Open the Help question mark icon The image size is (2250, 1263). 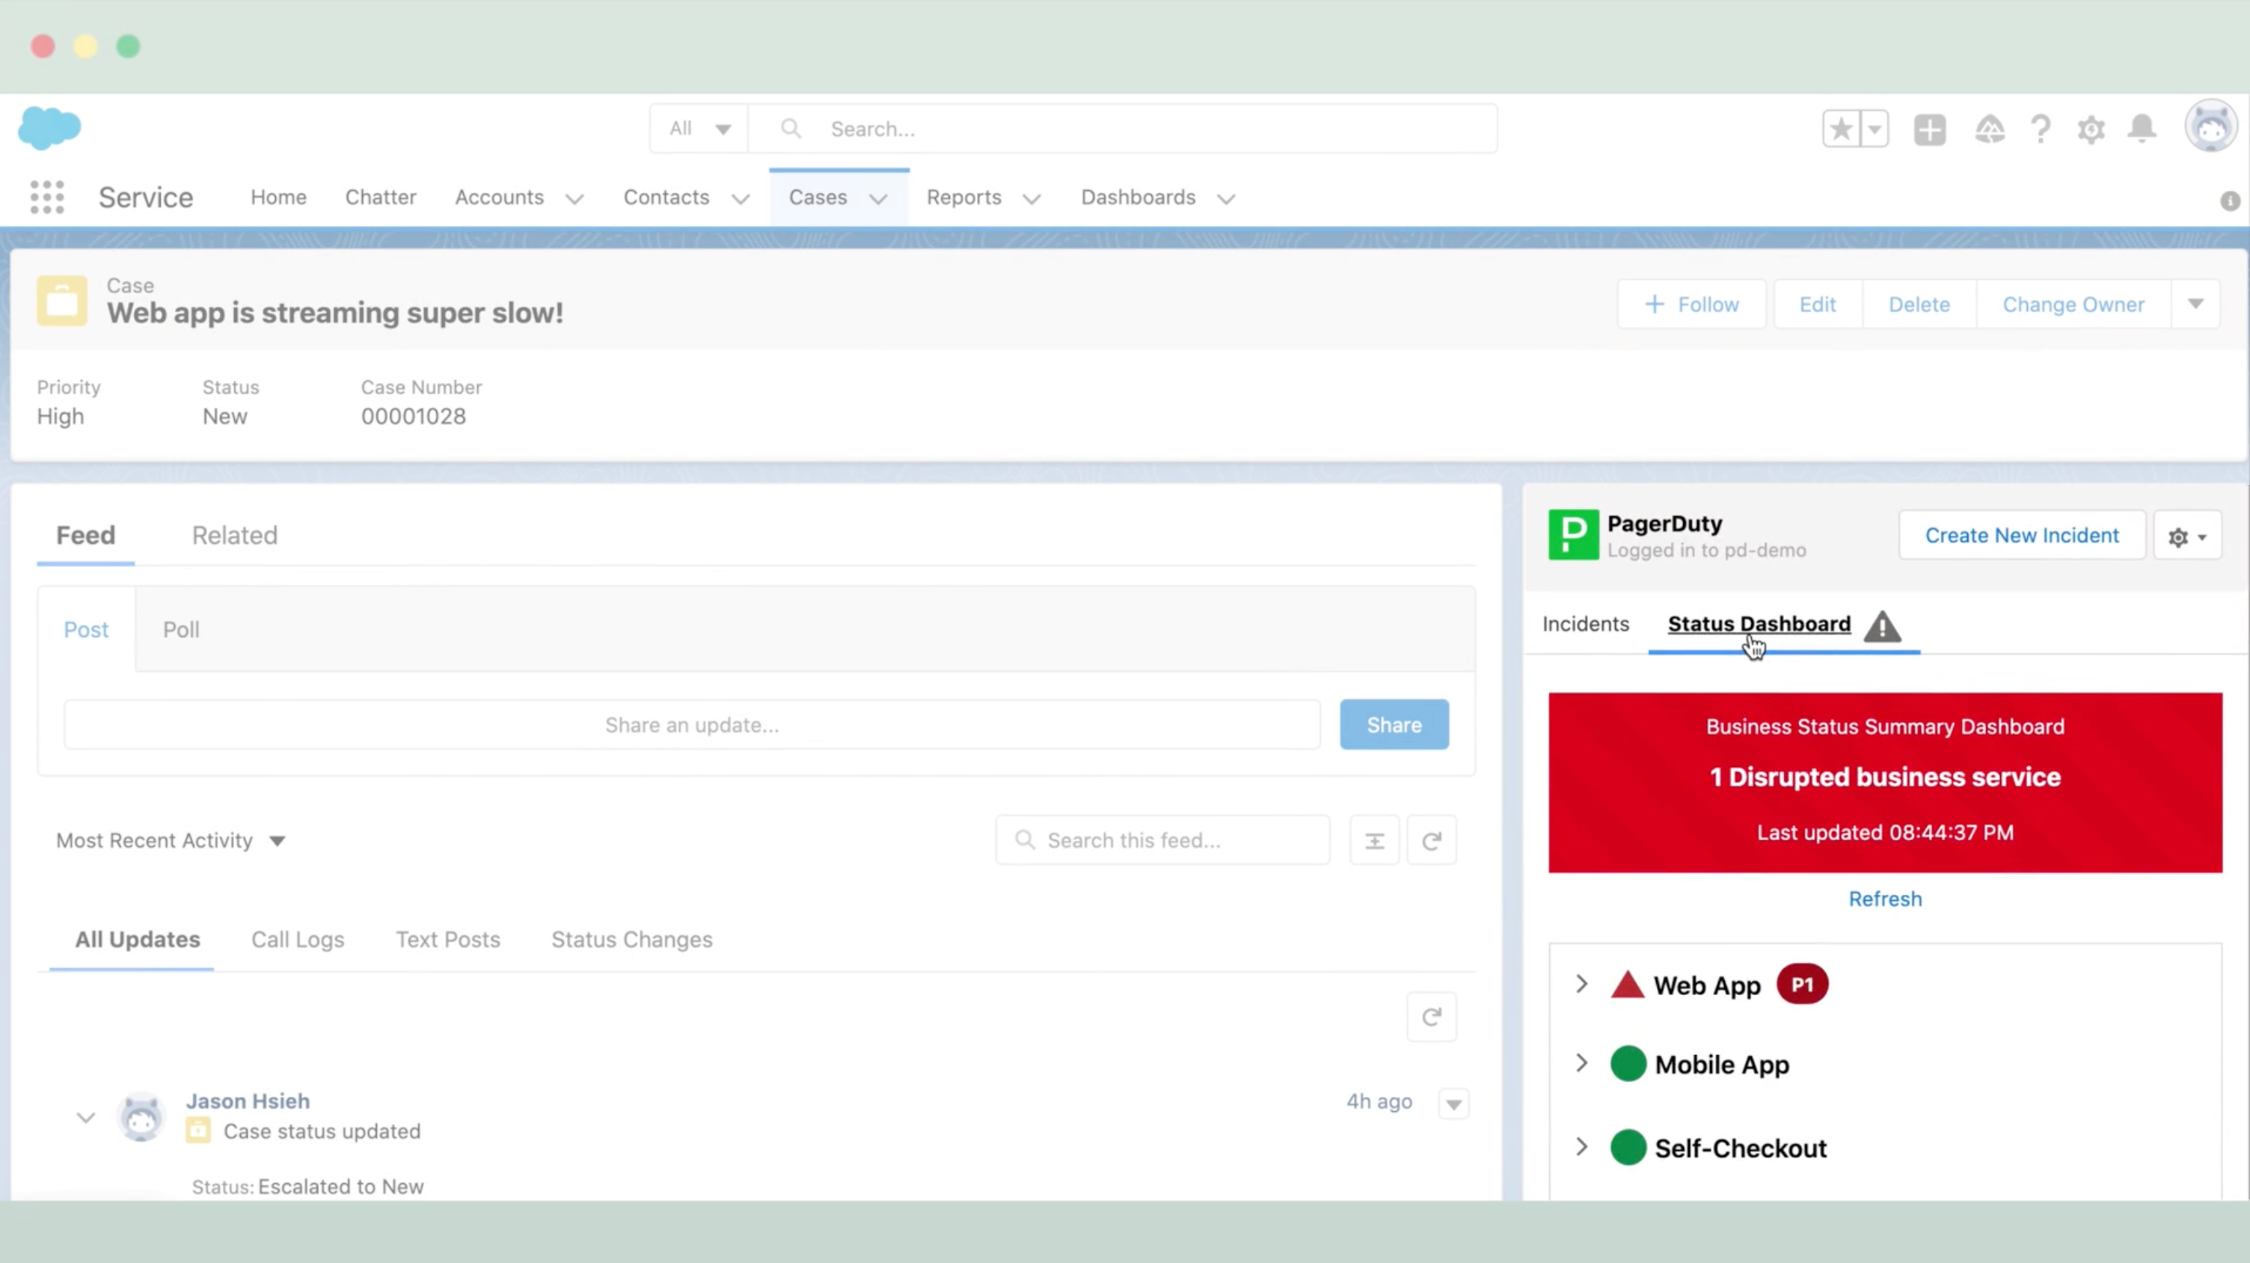[x=2041, y=128]
